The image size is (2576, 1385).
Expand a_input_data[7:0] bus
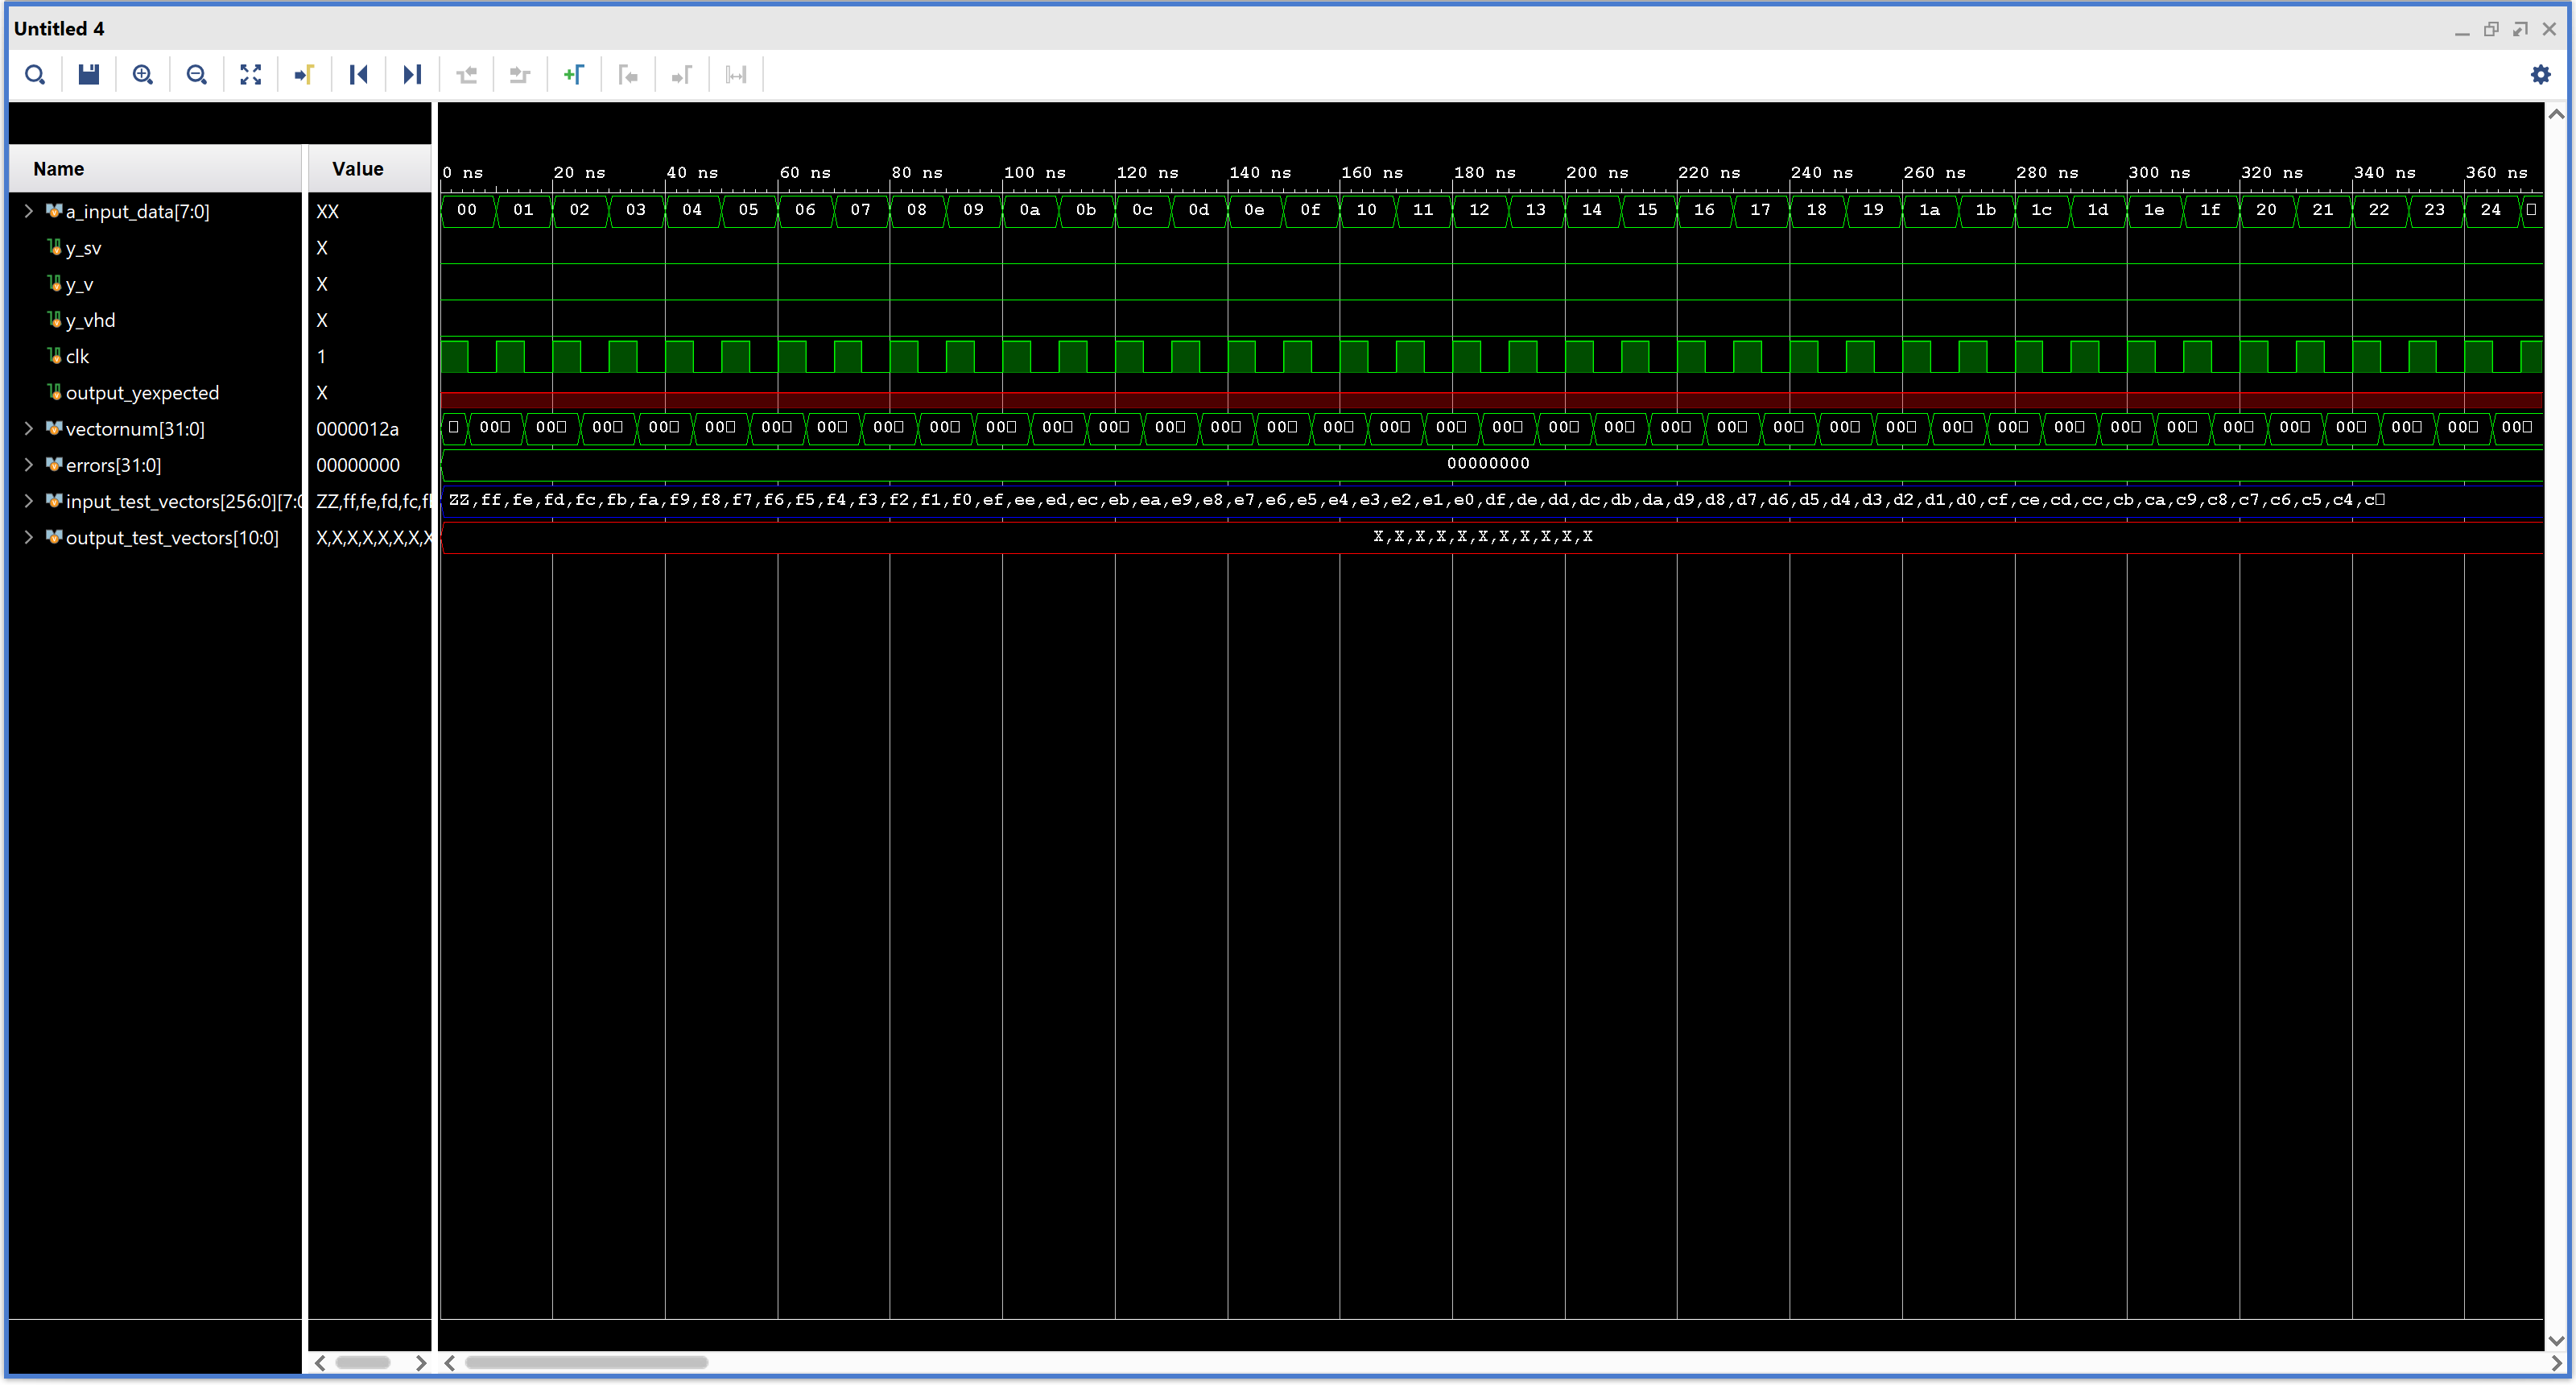(29, 211)
